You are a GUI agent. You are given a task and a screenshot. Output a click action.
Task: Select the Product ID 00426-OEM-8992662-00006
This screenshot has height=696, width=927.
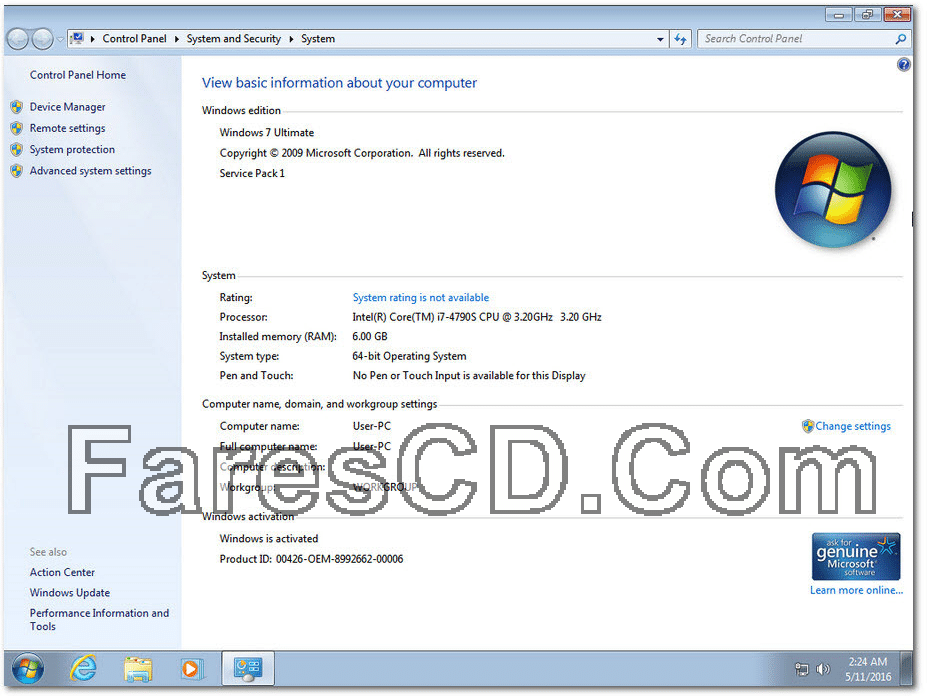pyautogui.click(x=339, y=559)
